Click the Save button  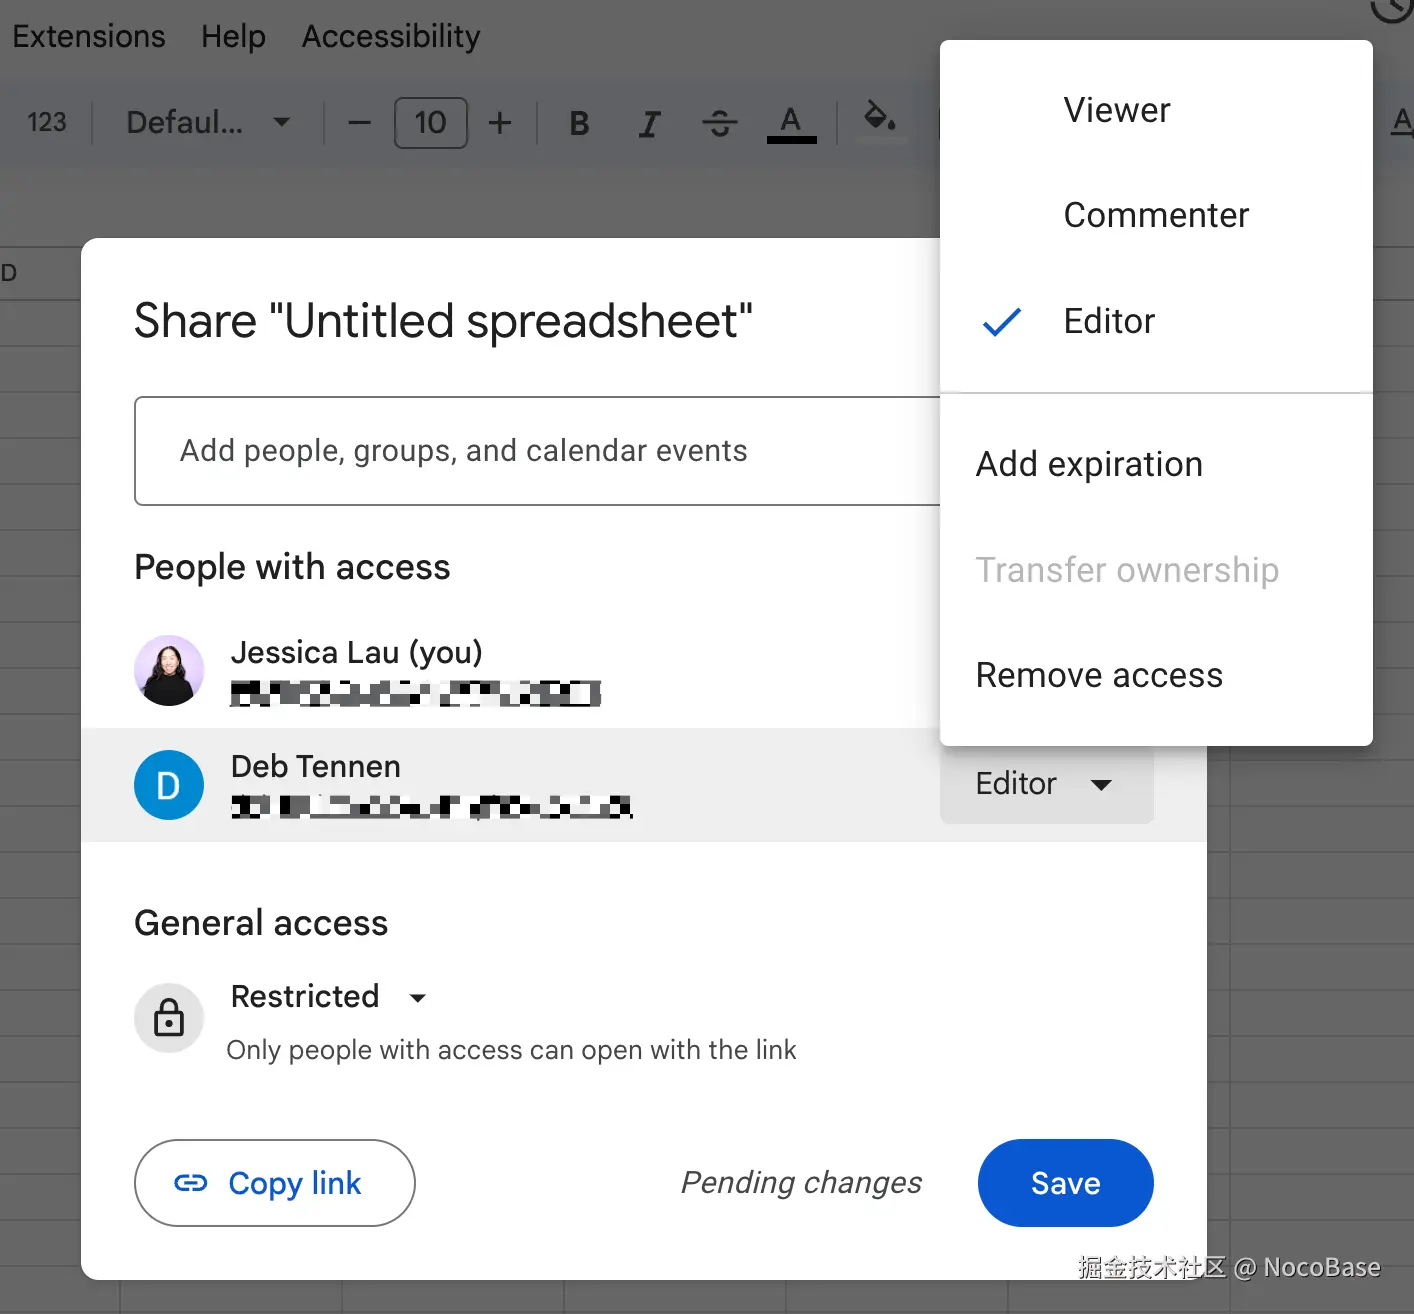(1065, 1182)
